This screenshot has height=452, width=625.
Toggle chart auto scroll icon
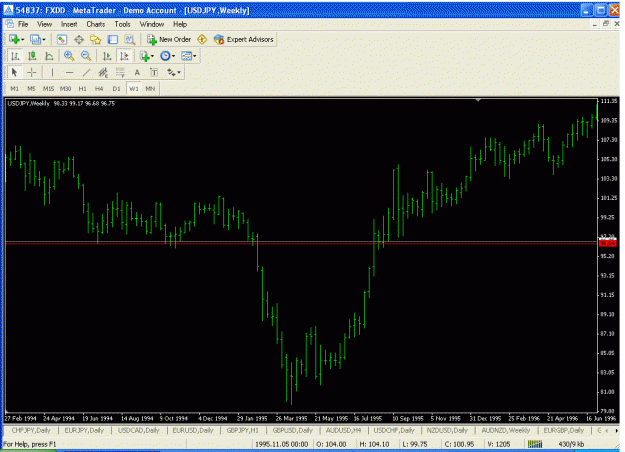pos(107,56)
